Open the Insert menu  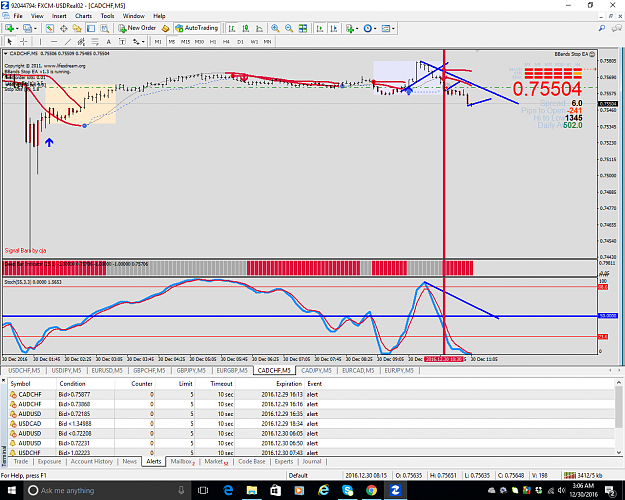pos(59,16)
